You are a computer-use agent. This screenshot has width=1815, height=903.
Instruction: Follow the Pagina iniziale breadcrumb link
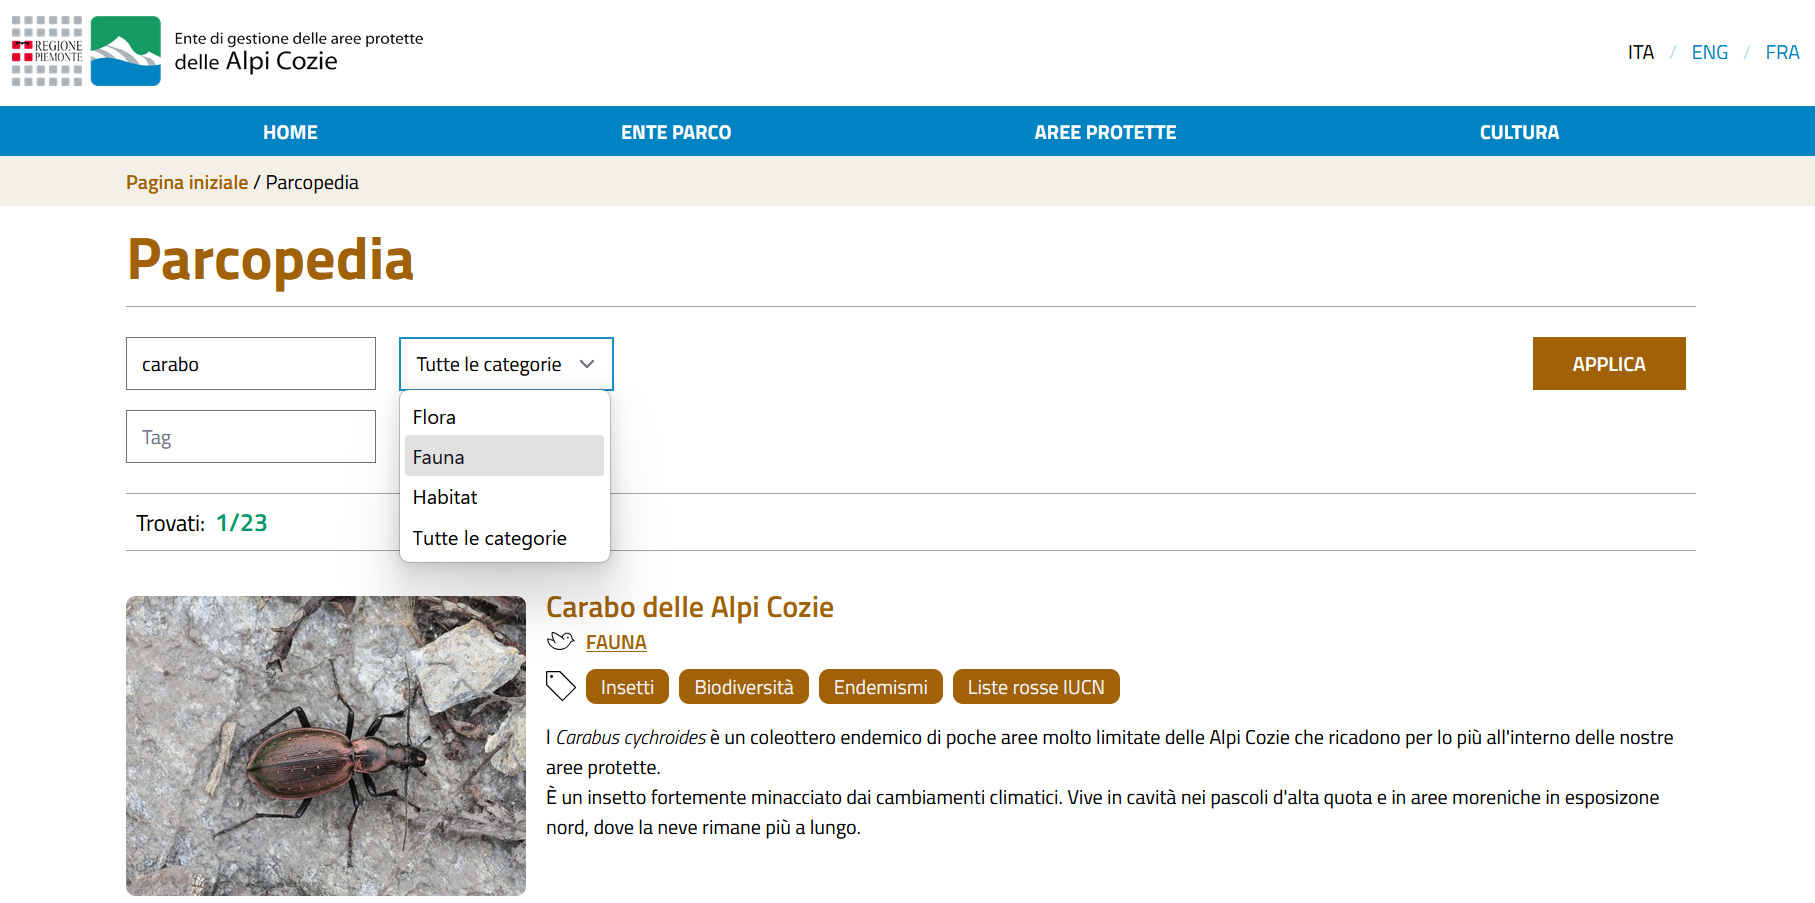(x=187, y=182)
